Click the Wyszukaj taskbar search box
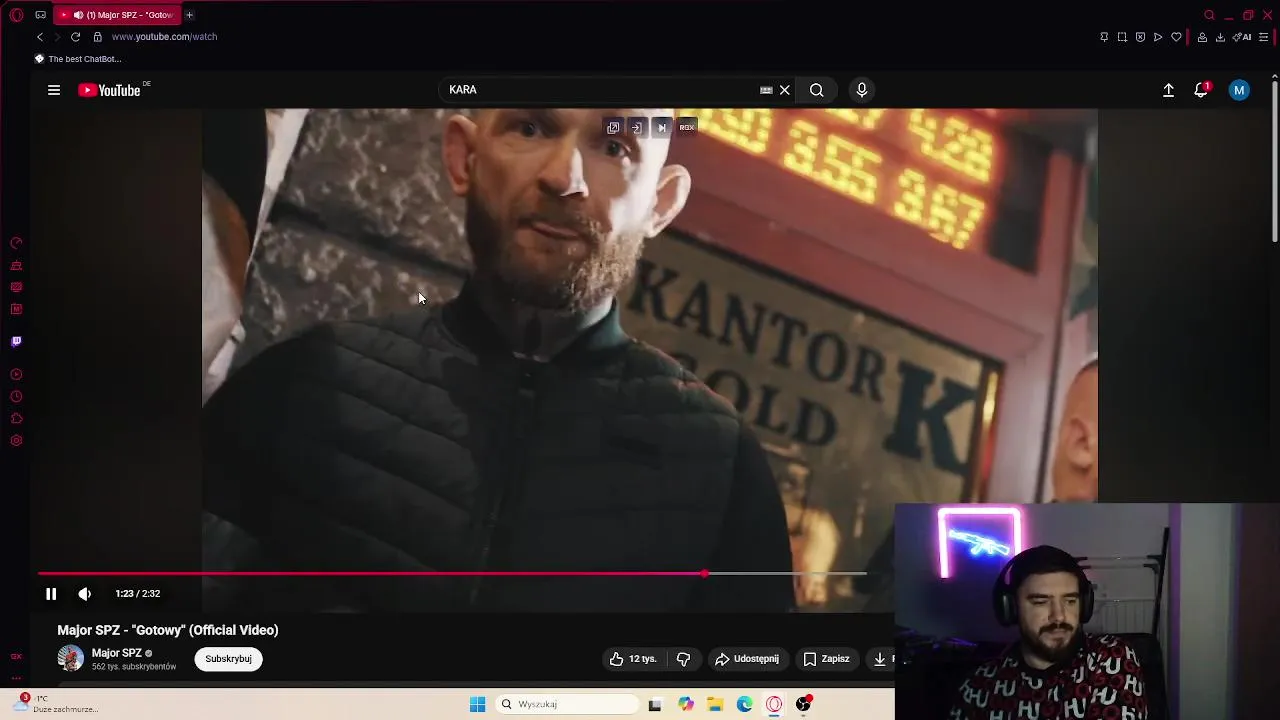Viewport: 1280px width, 720px height. pos(567,705)
